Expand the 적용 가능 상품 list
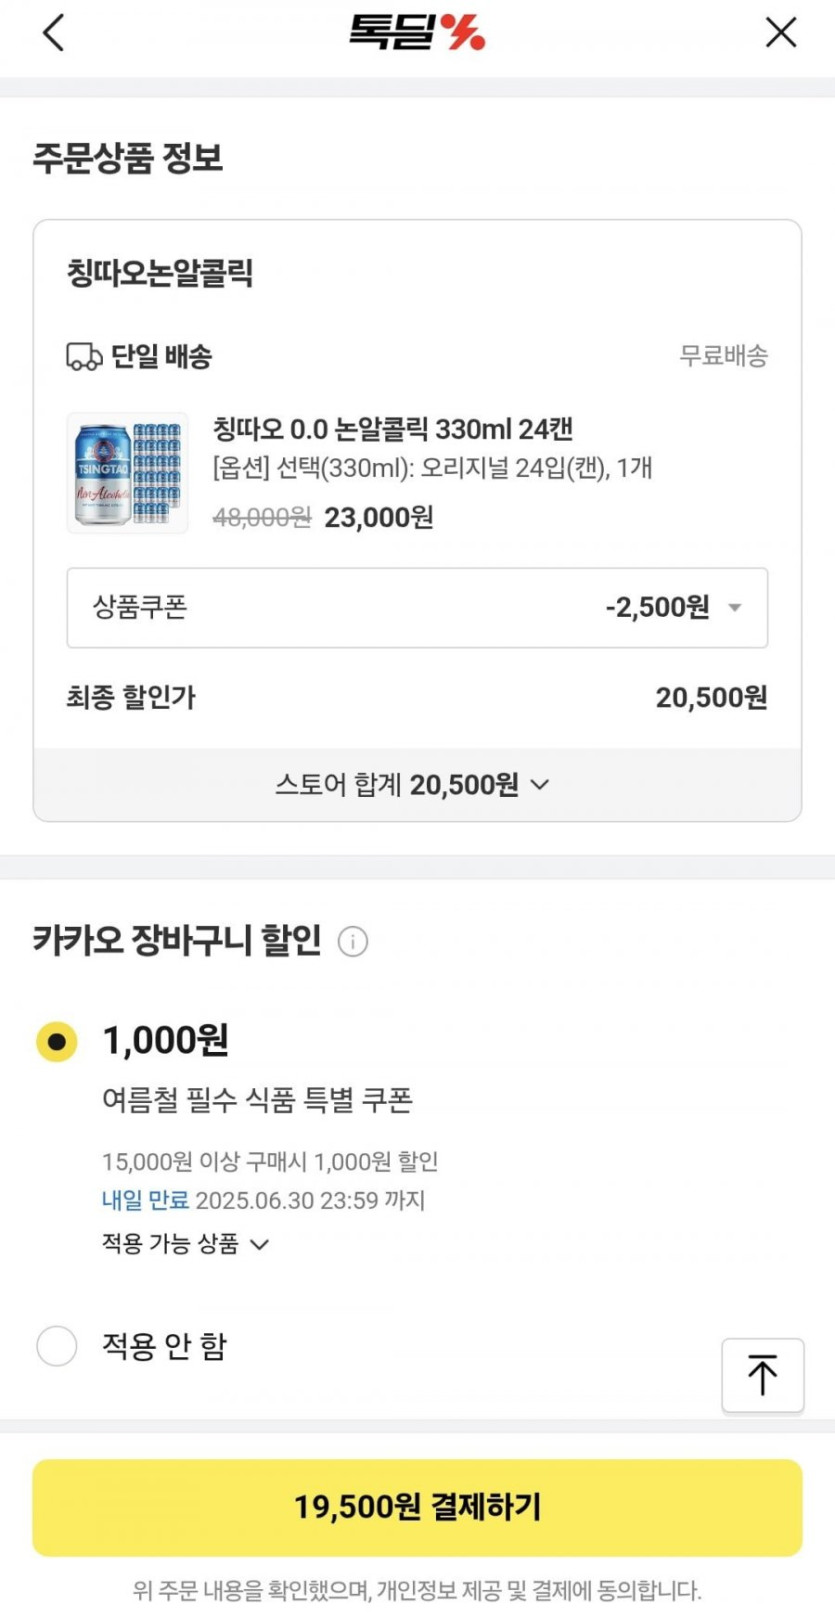835x1617 pixels. pyautogui.click(x=186, y=1244)
